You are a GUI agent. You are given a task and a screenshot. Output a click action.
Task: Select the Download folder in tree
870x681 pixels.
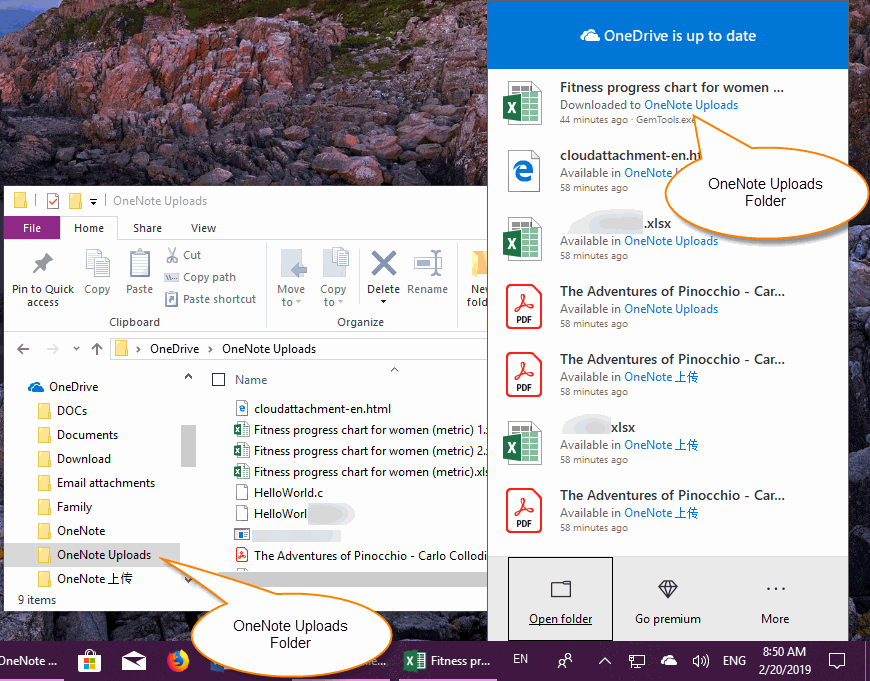coord(74,459)
